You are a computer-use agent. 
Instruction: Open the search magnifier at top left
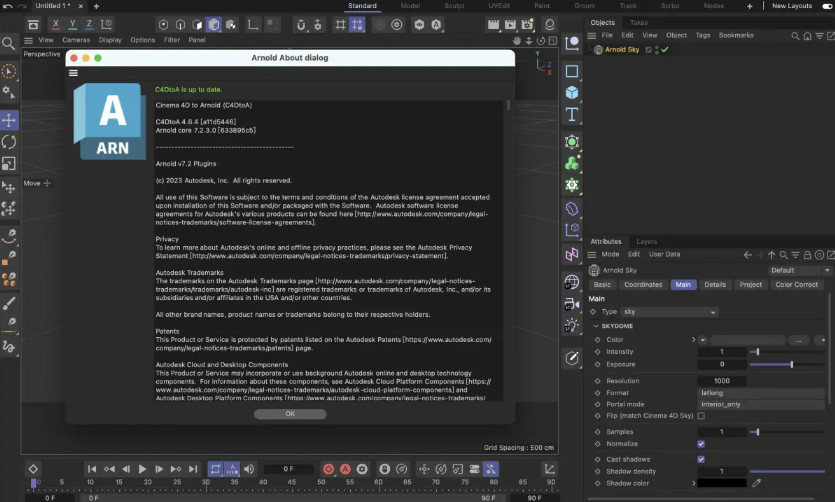[x=9, y=43]
